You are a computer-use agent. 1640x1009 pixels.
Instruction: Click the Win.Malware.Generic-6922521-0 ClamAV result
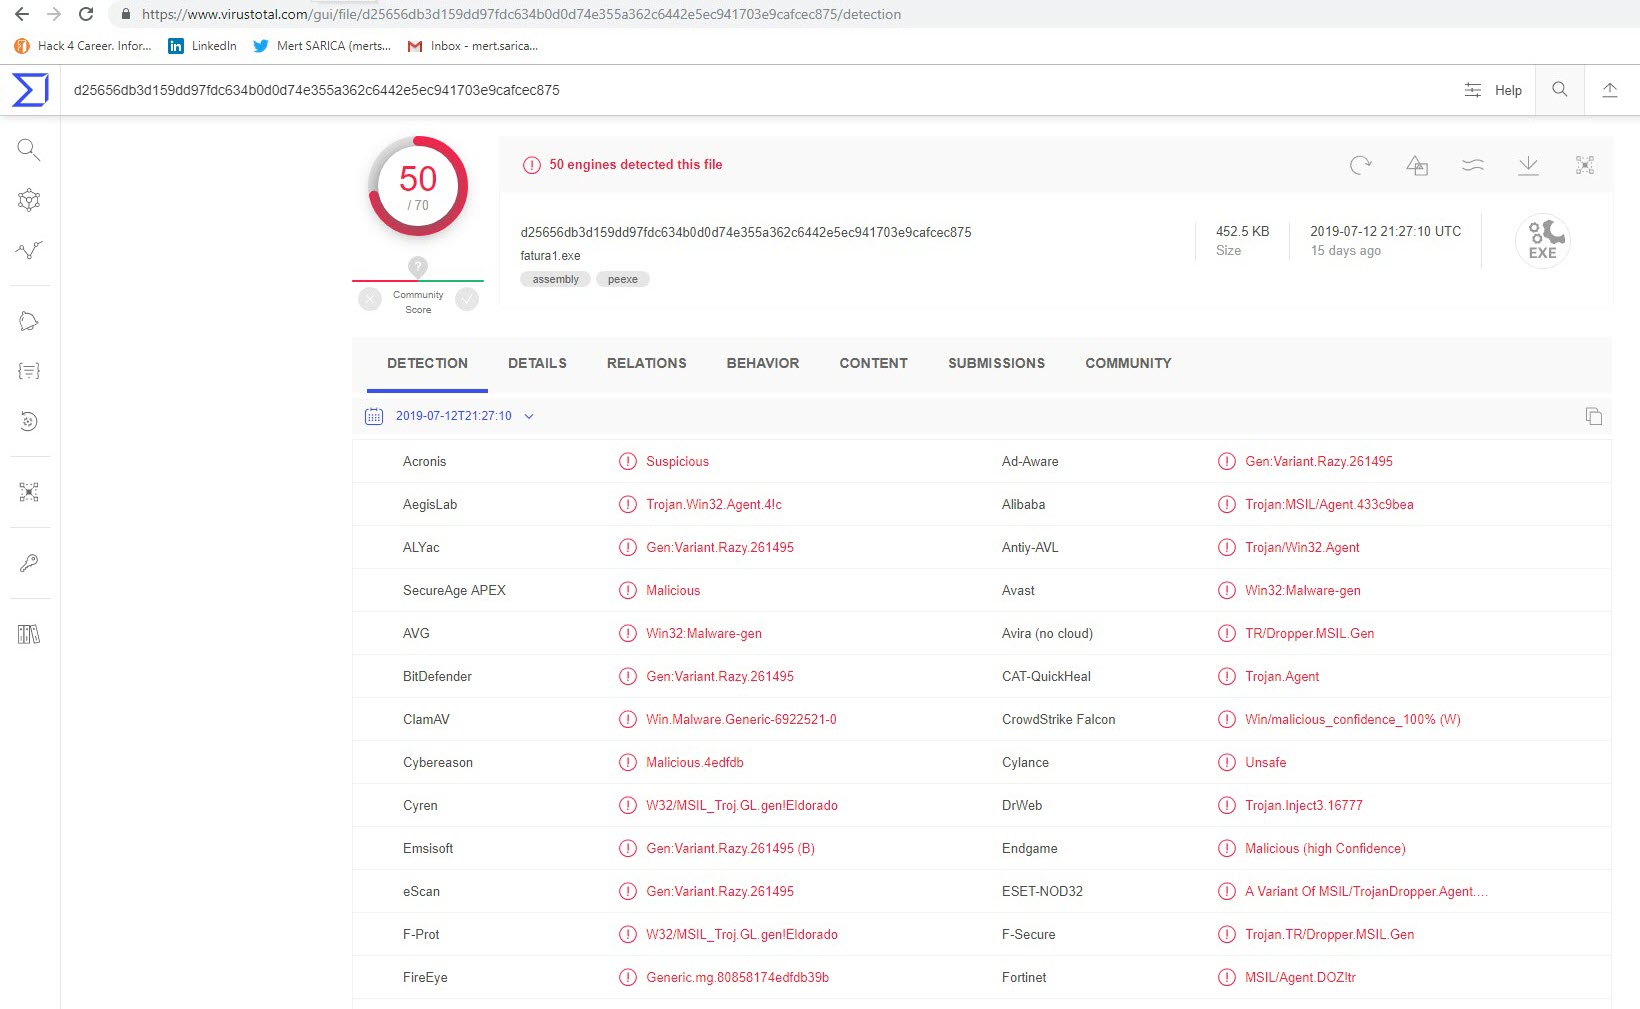coord(741,720)
